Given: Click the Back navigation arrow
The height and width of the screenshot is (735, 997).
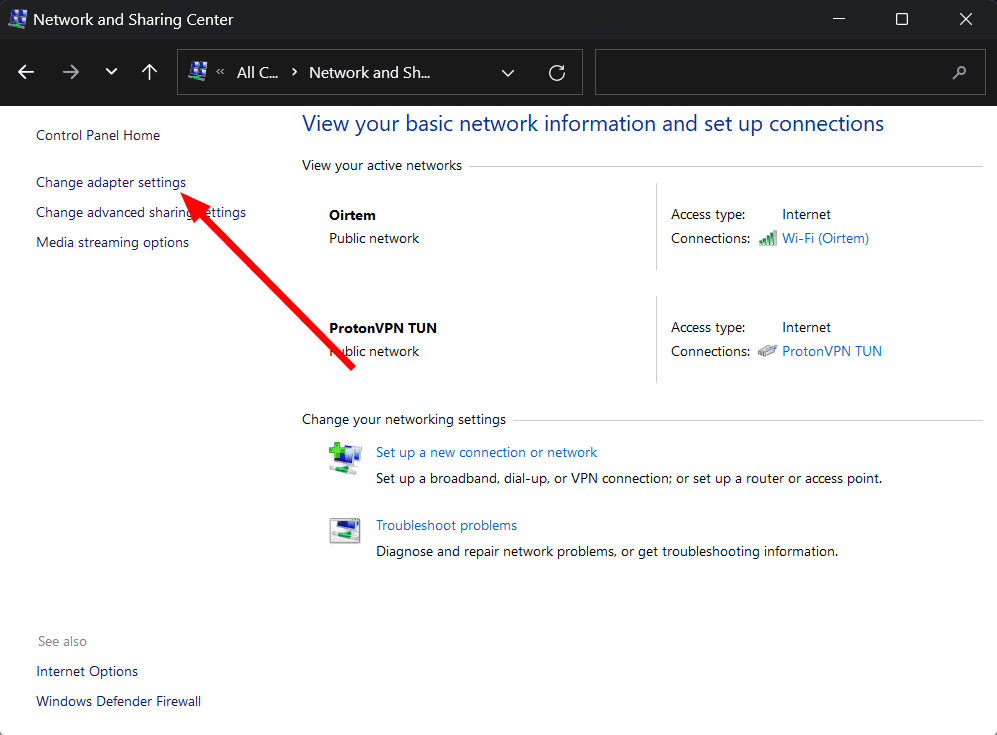Looking at the screenshot, I should coord(26,72).
